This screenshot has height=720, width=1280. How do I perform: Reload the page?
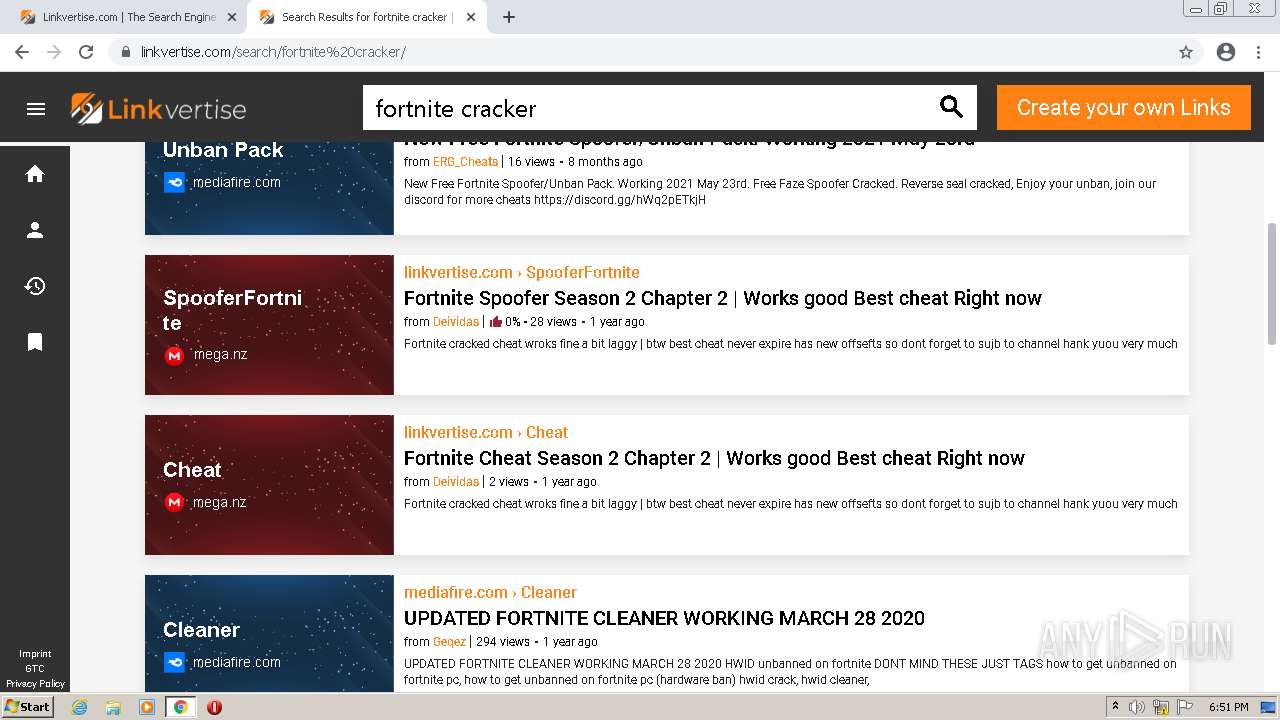tap(86, 52)
